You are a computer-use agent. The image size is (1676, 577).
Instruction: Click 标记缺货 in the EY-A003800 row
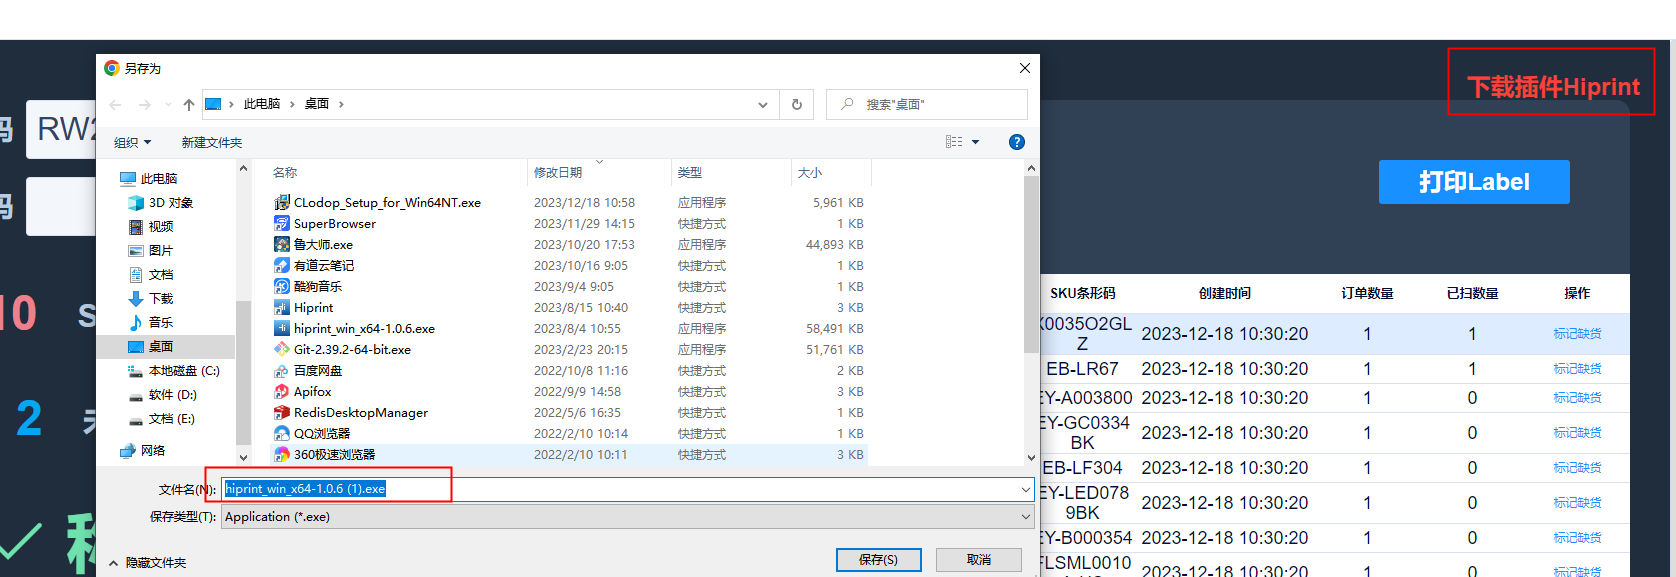click(1577, 397)
